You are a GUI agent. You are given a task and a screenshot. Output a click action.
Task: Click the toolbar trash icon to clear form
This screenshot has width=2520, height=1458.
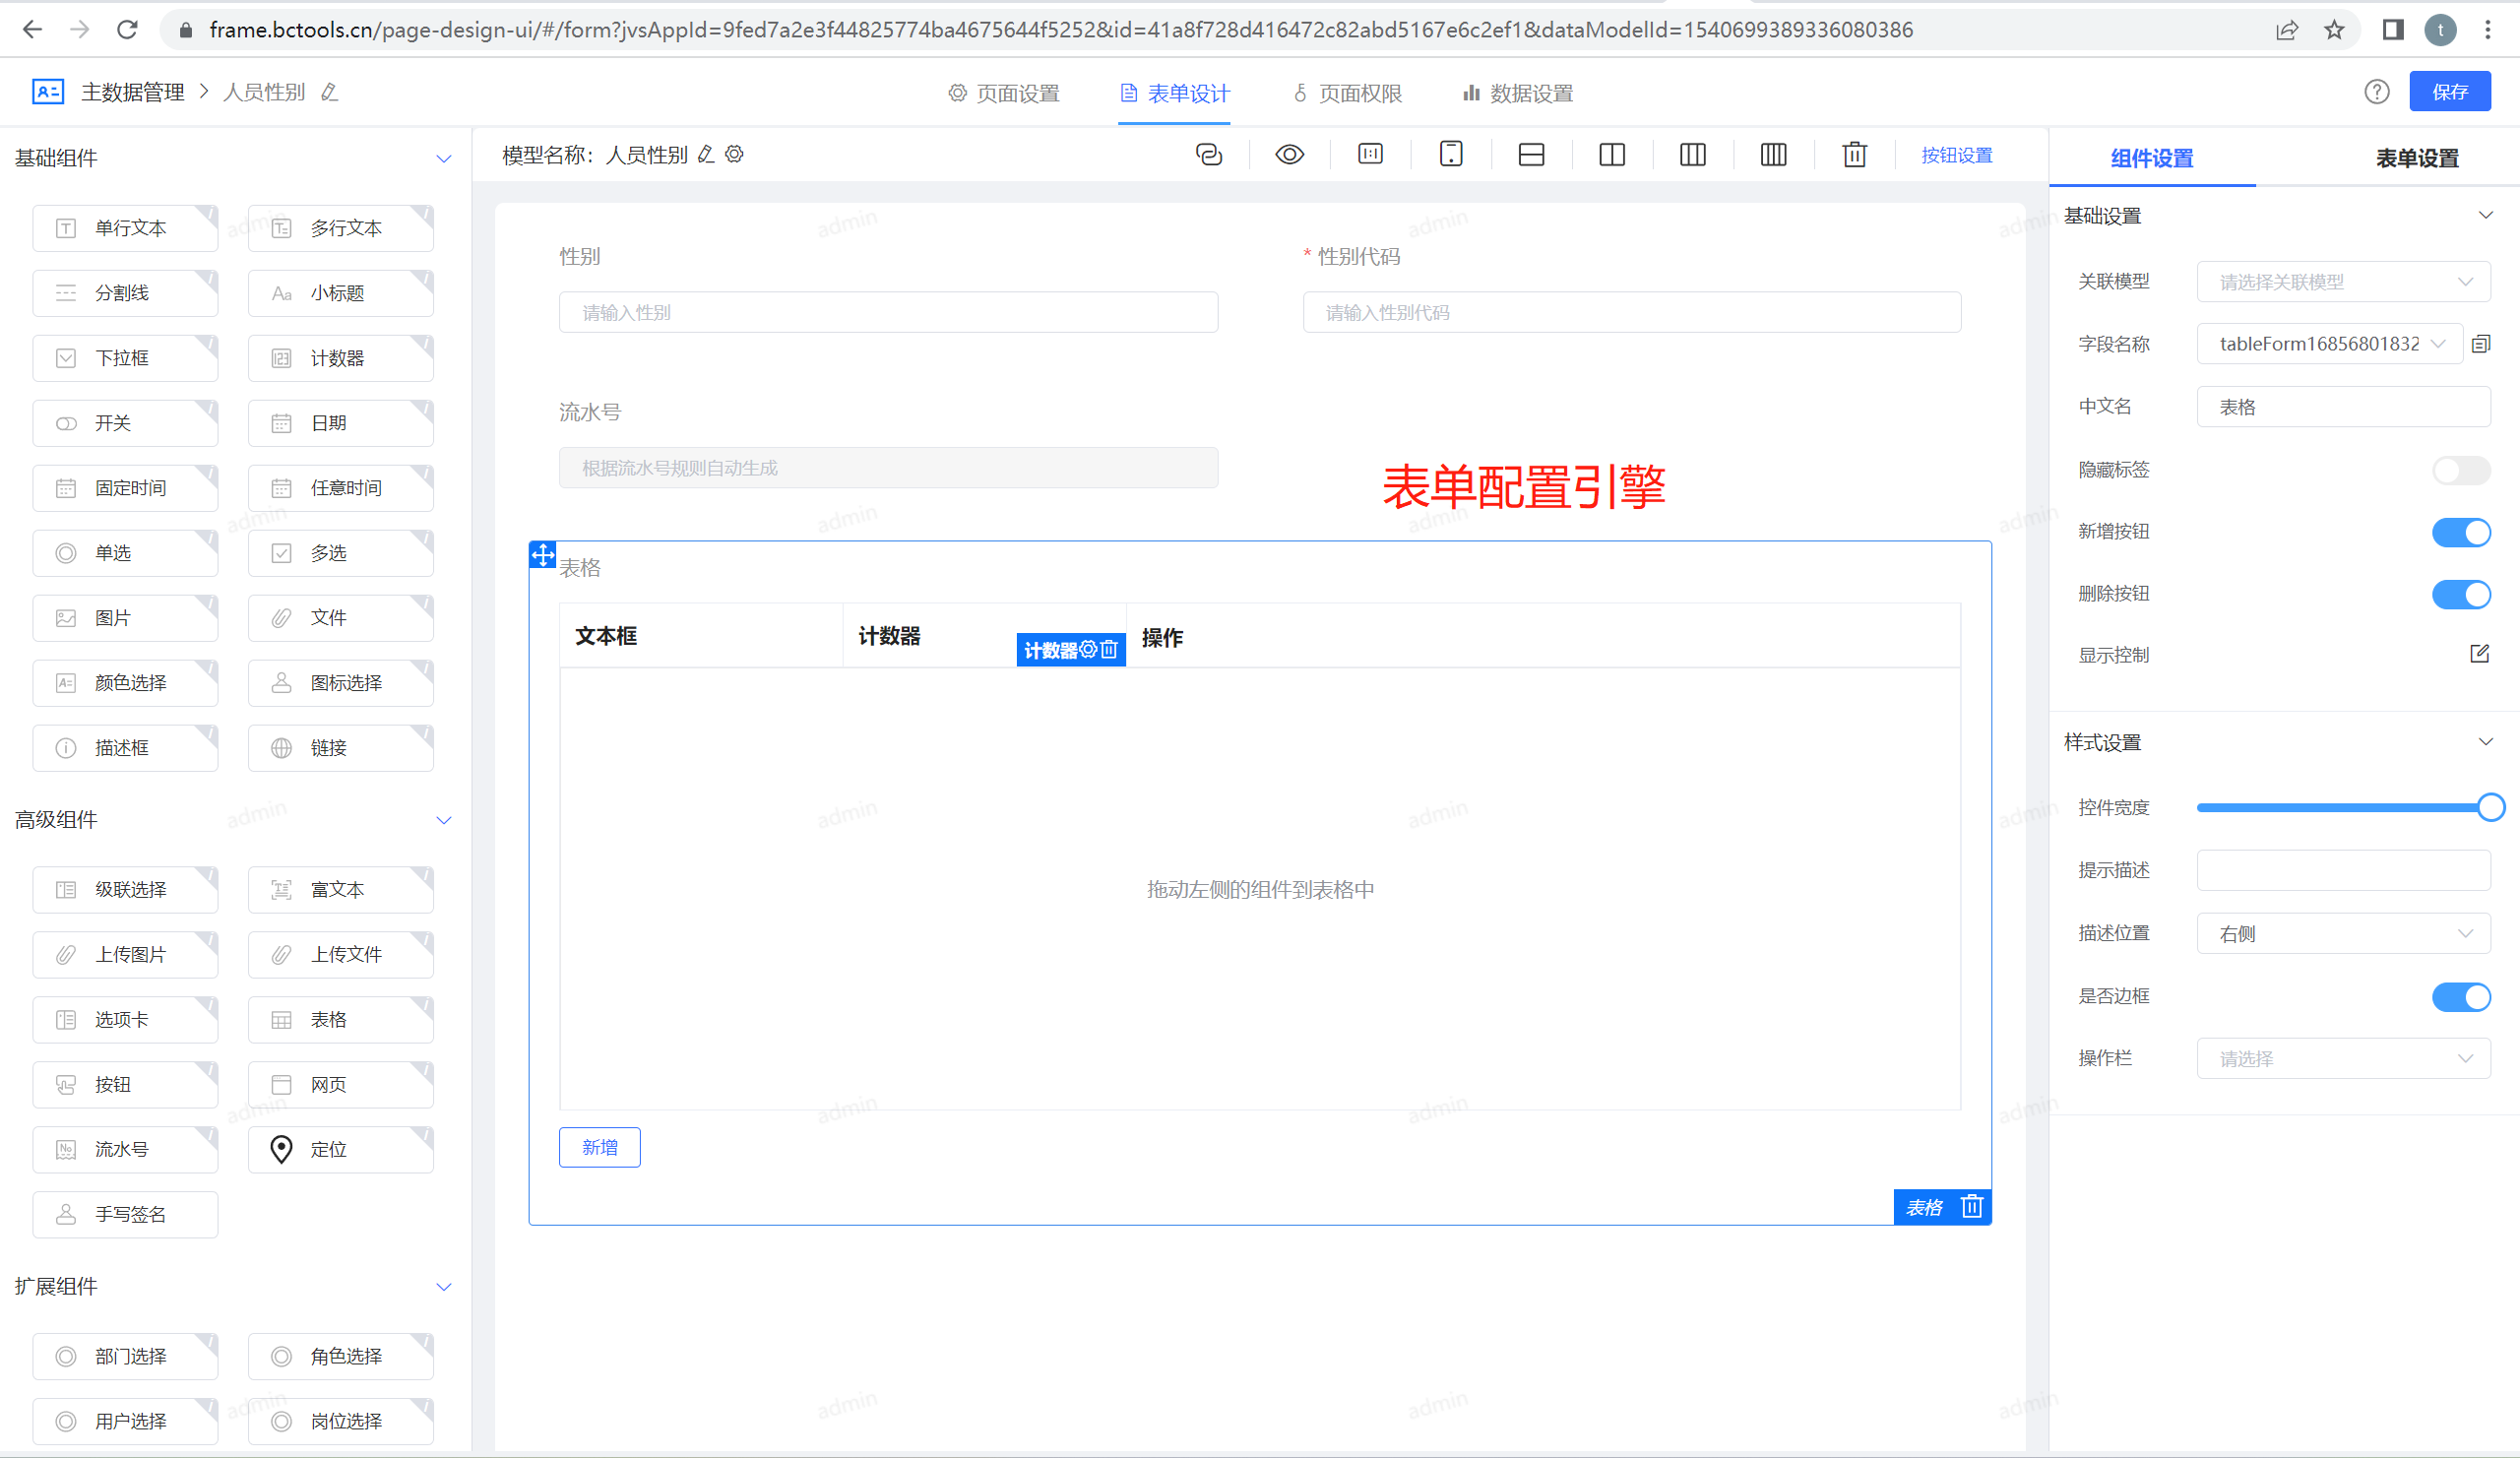(1855, 155)
